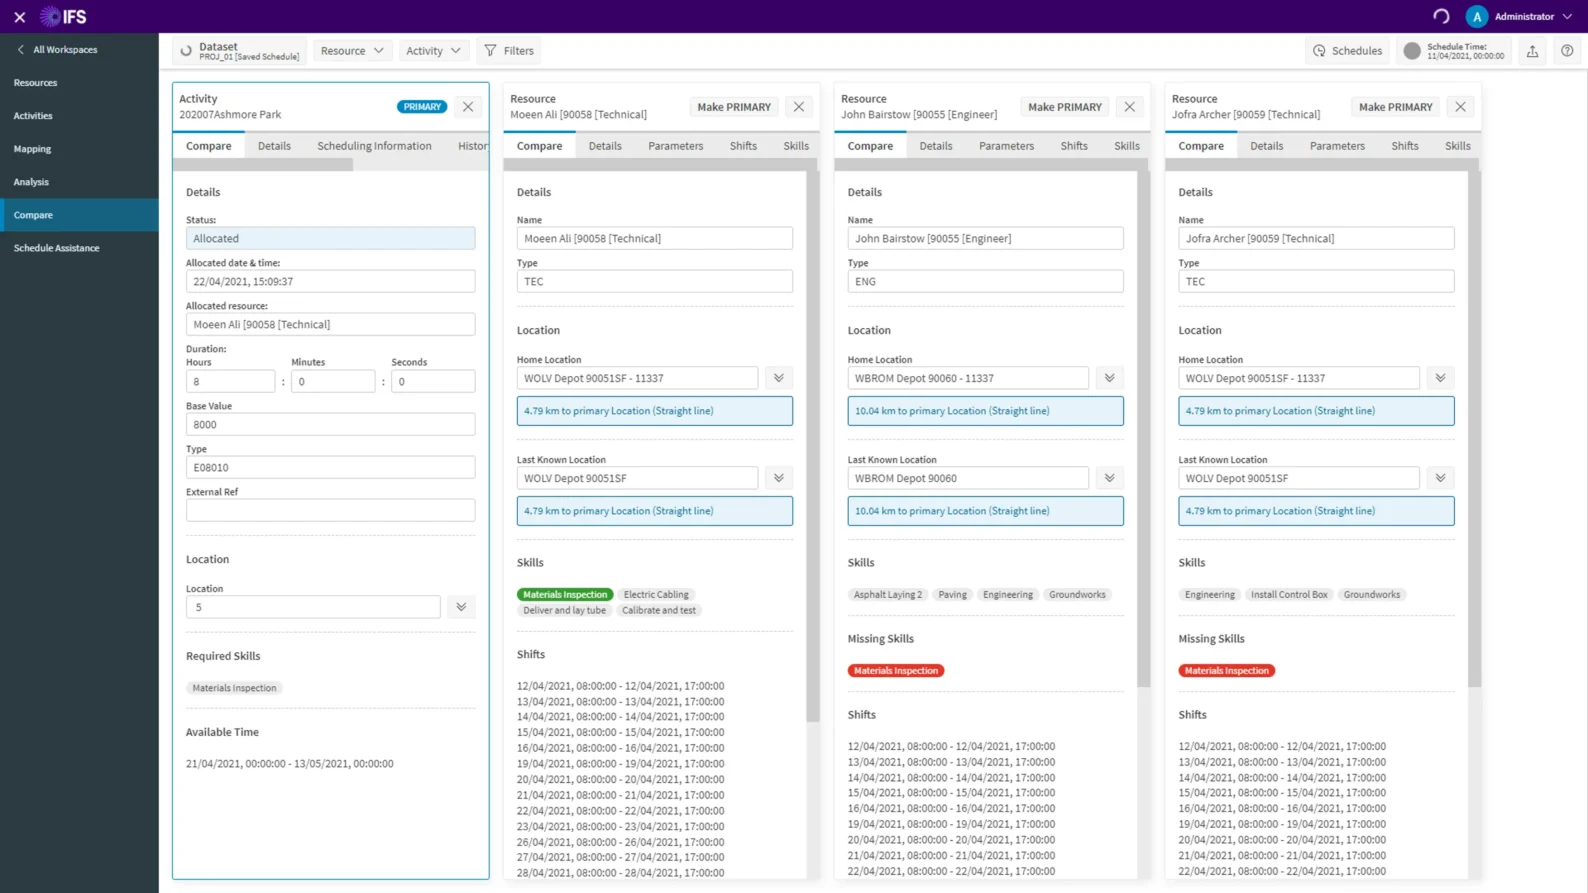
Task: Open the Activity dropdown in the toolbar
Action: click(433, 51)
